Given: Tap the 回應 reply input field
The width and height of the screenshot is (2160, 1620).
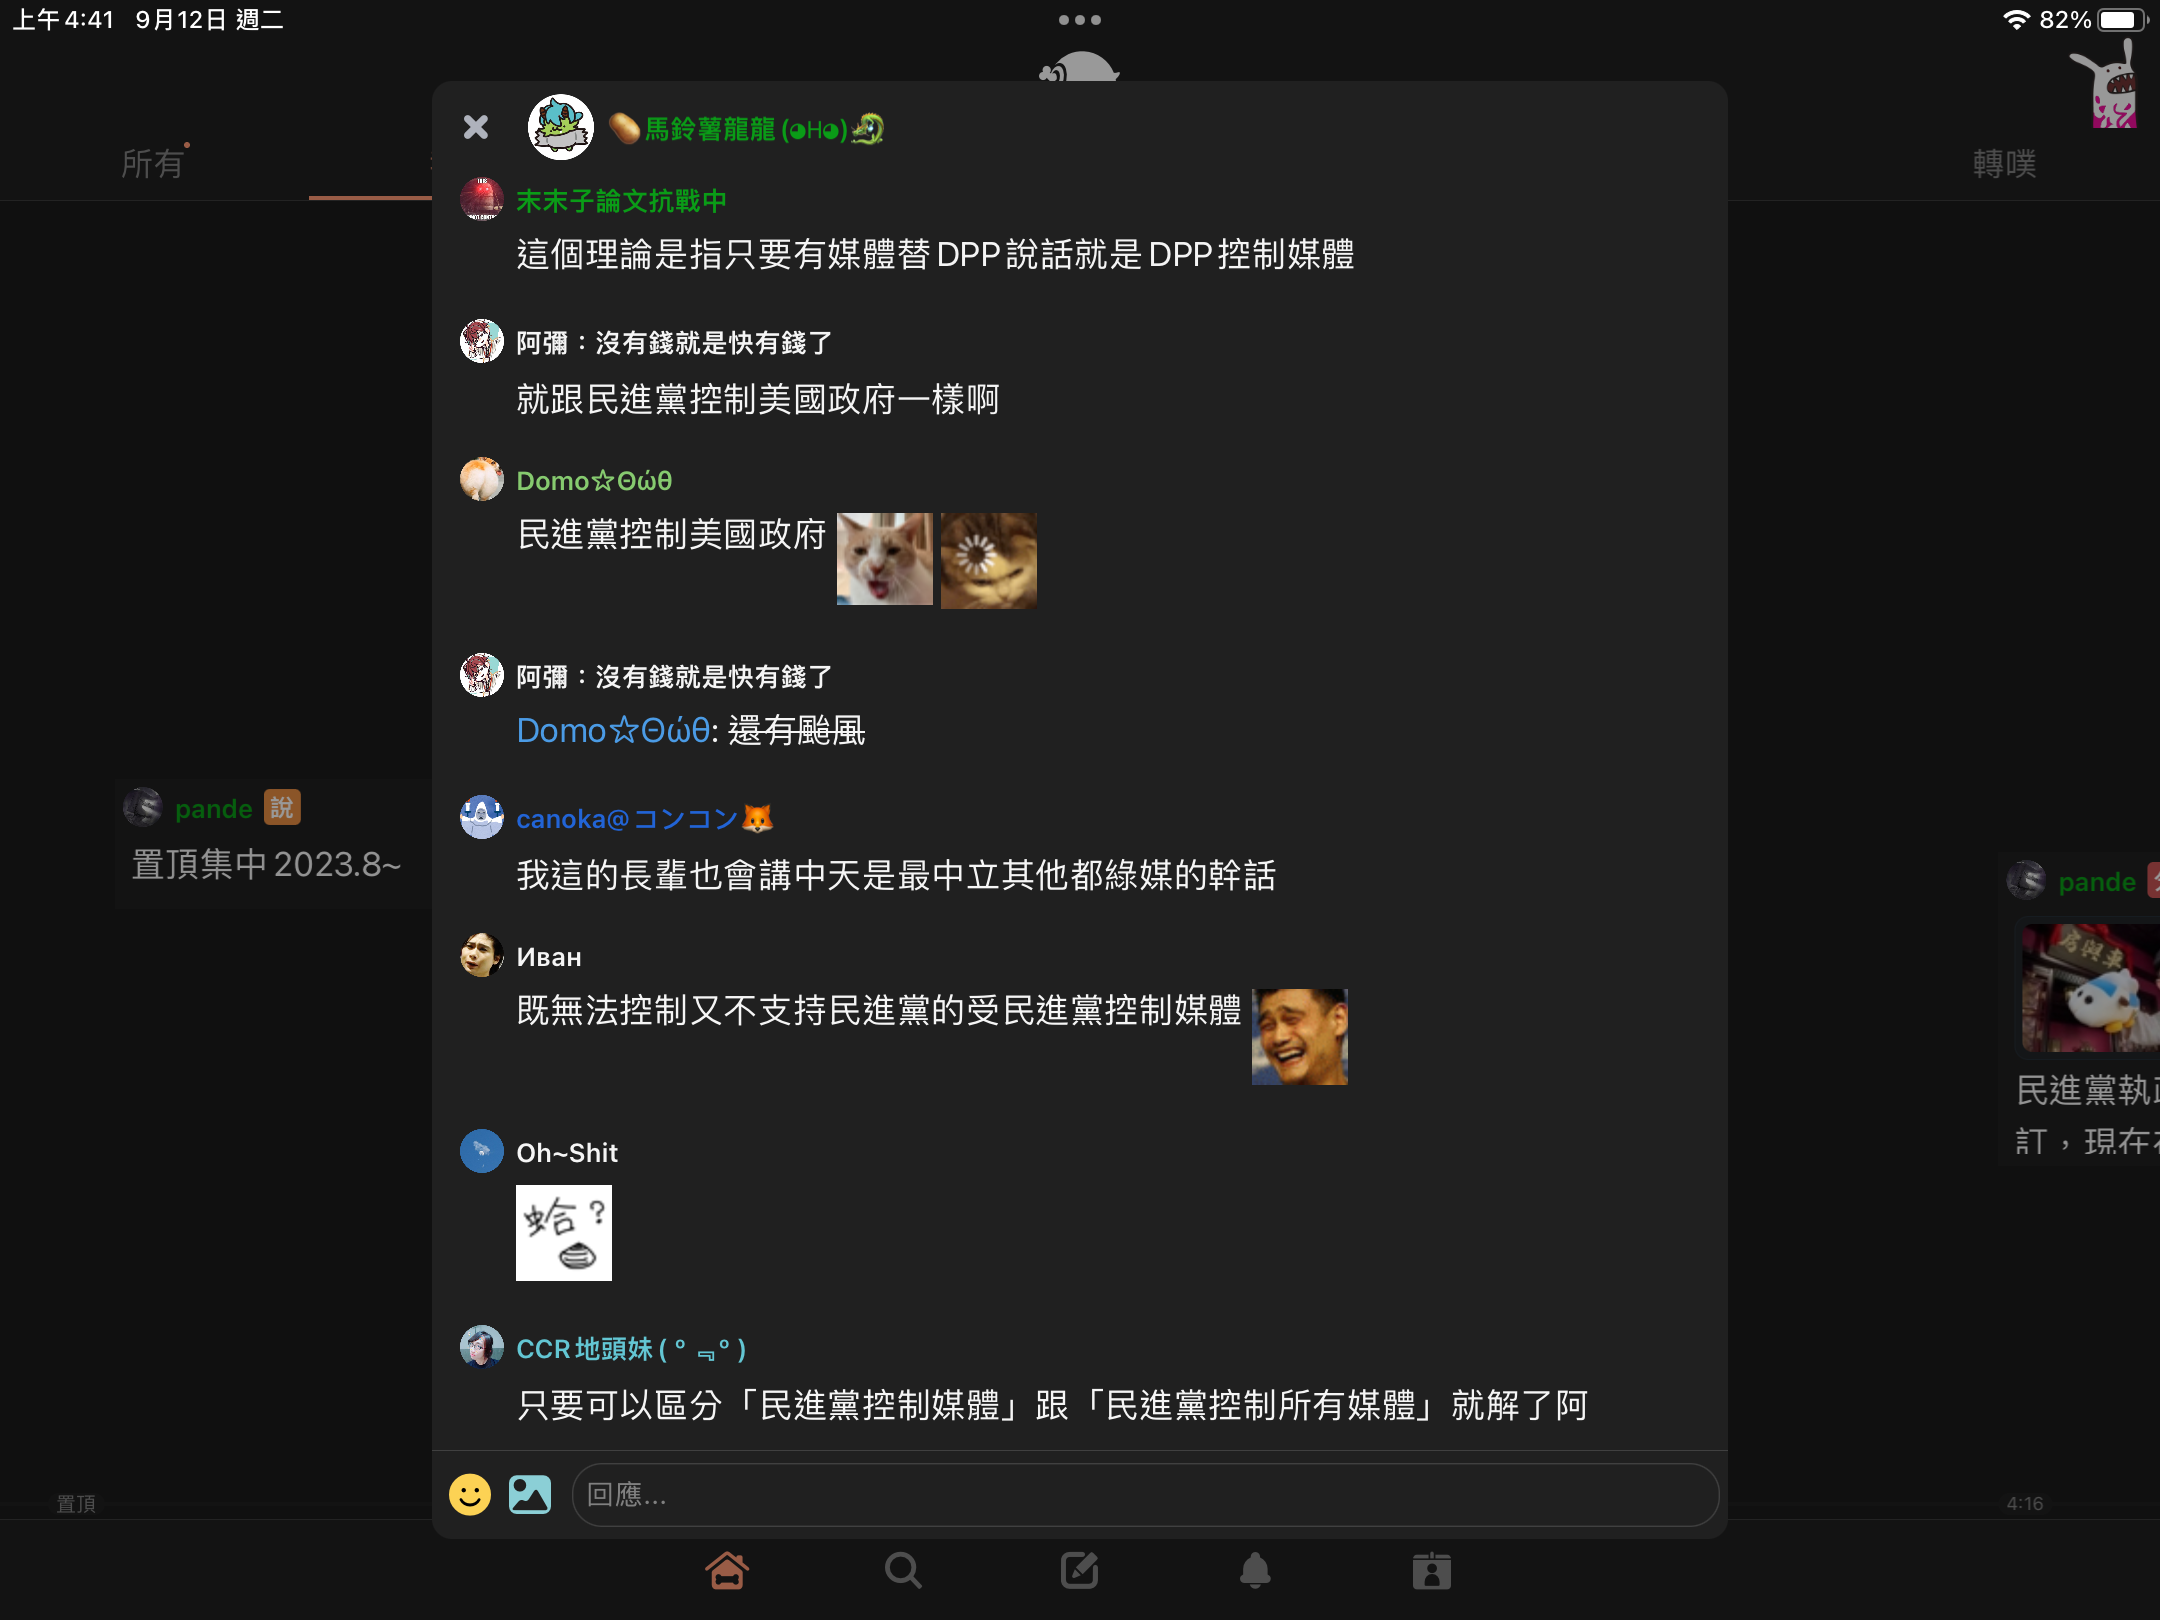Looking at the screenshot, I should [1145, 1495].
